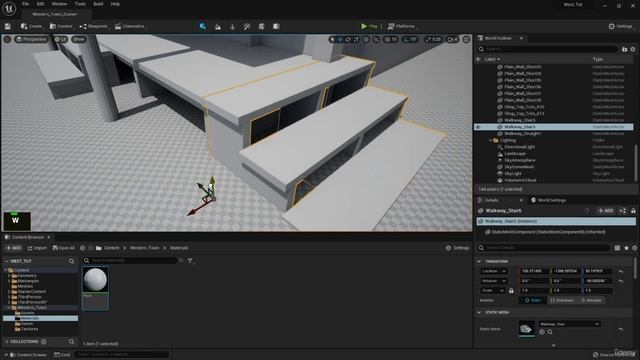This screenshot has width=640, height=360.
Task: Collapse the Transform section
Action: click(479, 261)
